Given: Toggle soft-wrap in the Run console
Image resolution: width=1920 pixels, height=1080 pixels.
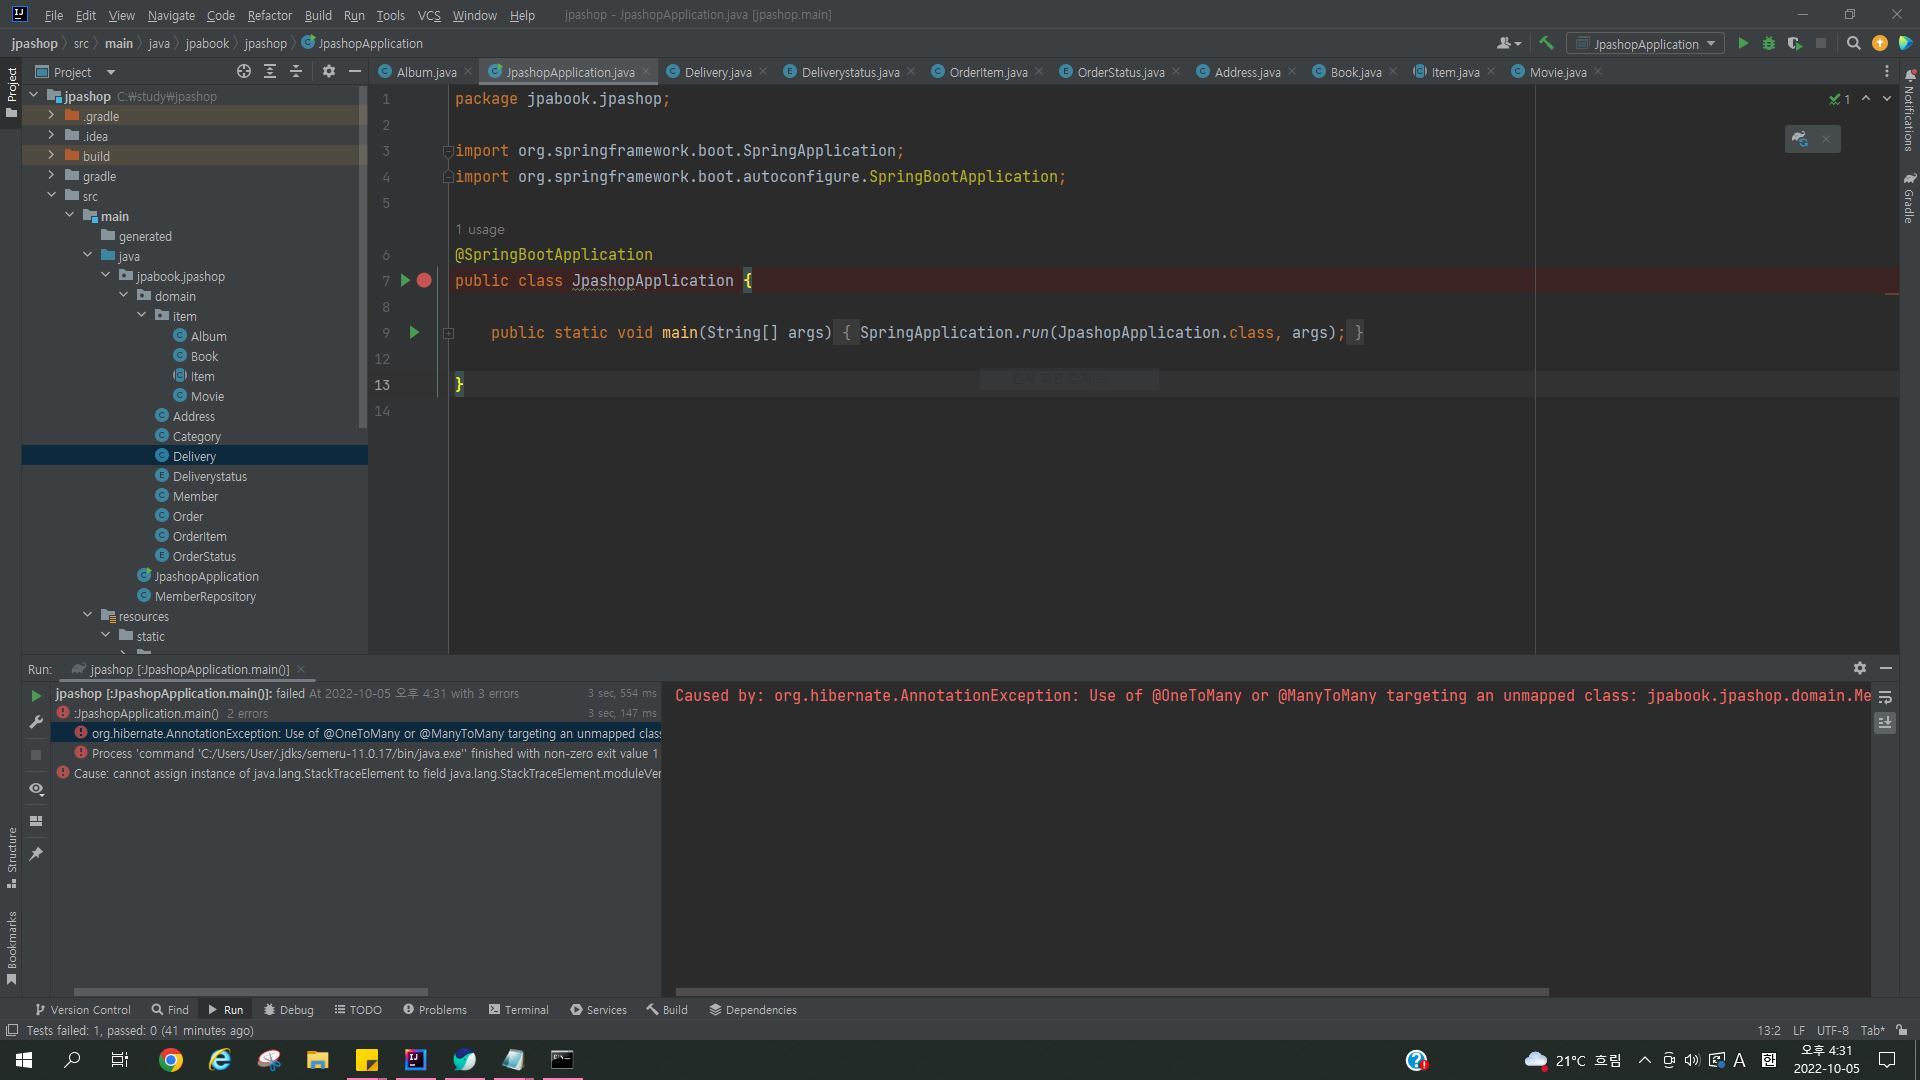Looking at the screenshot, I should (x=1885, y=697).
